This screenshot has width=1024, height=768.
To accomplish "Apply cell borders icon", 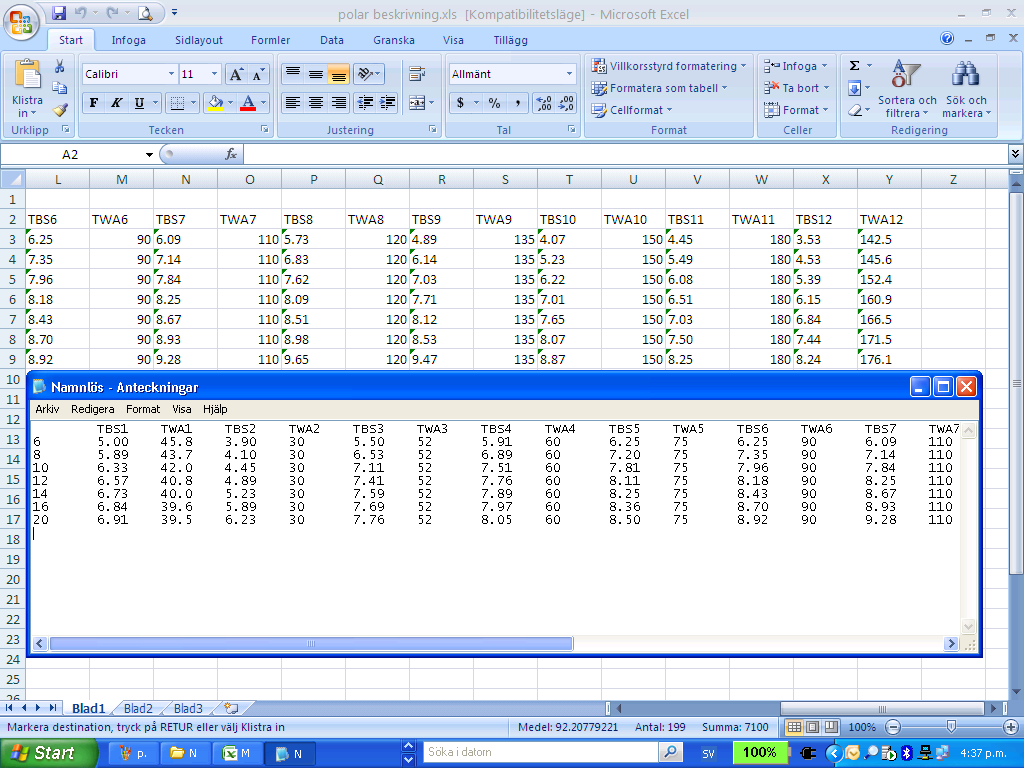I will (x=176, y=103).
